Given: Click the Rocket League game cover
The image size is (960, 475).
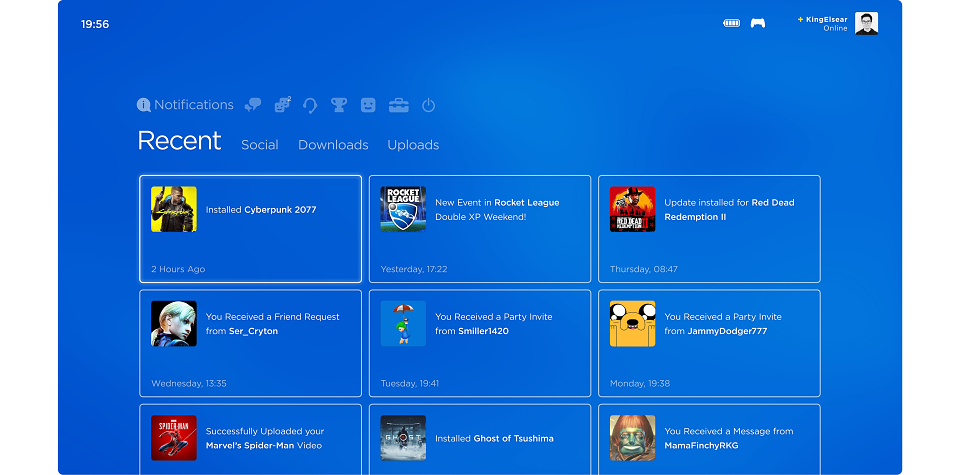Looking at the screenshot, I should pyautogui.click(x=403, y=209).
